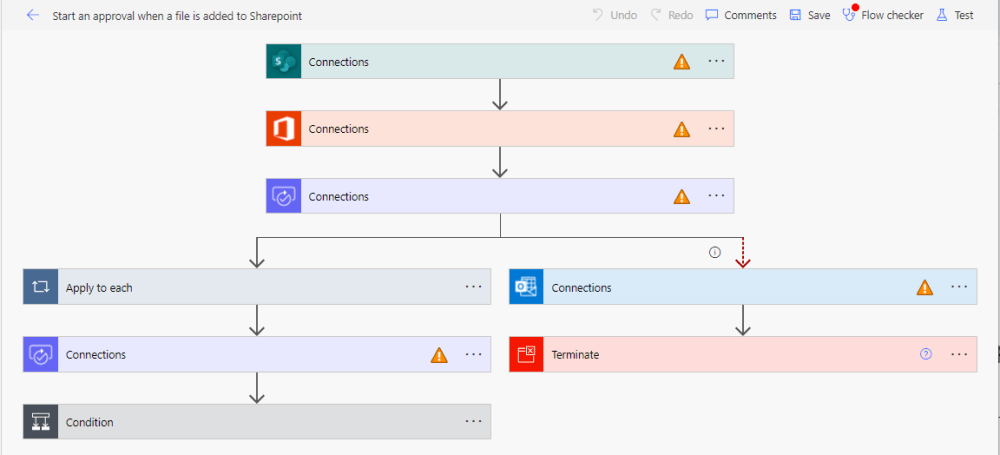
Task: Open the Terminate step ellipsis menu
Action: 959,354
